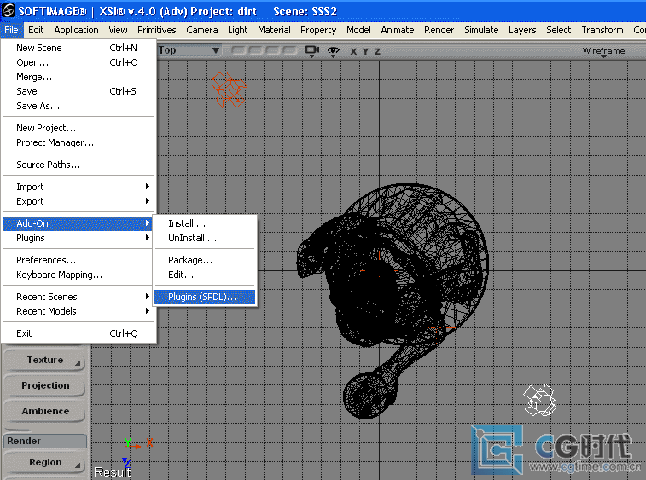Click the Render section header in the side panel
The width and height of the screenshot is (646, 480).
44,441
